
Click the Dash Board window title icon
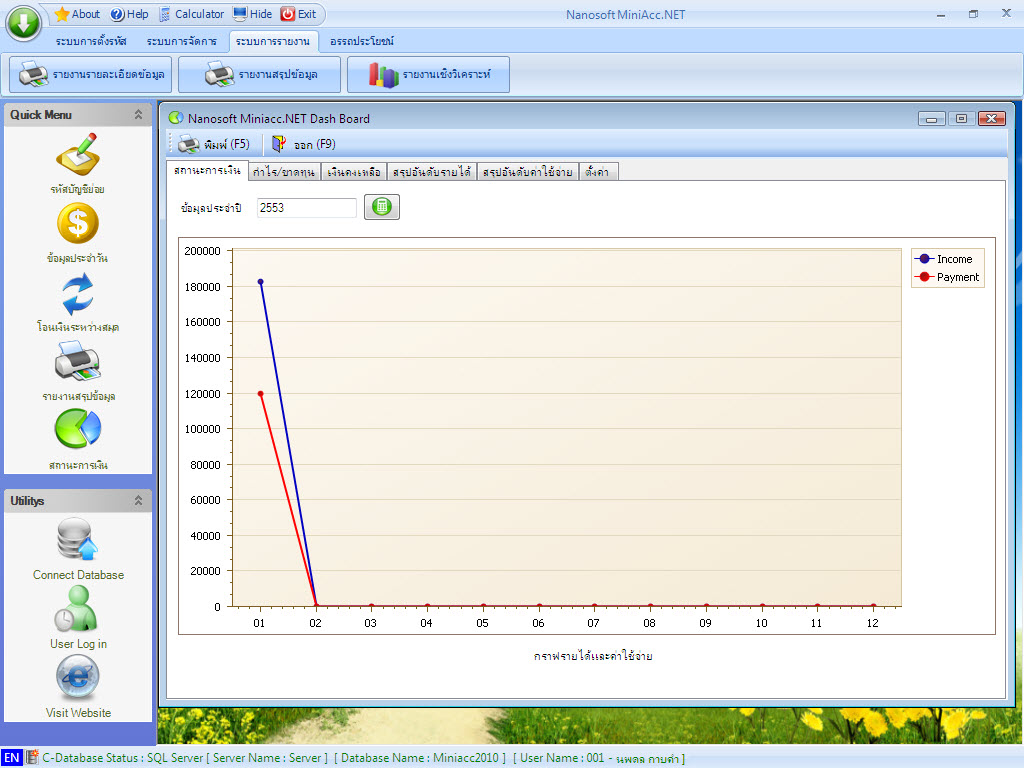[x=175, y=118]
